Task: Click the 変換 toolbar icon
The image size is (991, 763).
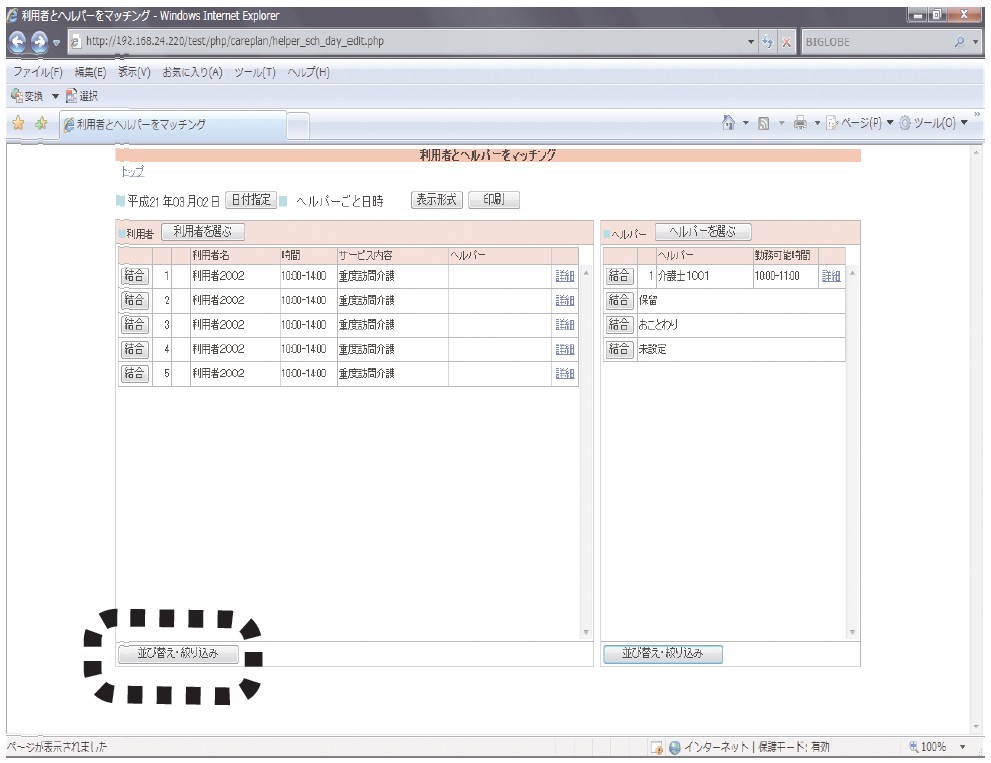Action: pyautogui.click(x=27, y=96)
